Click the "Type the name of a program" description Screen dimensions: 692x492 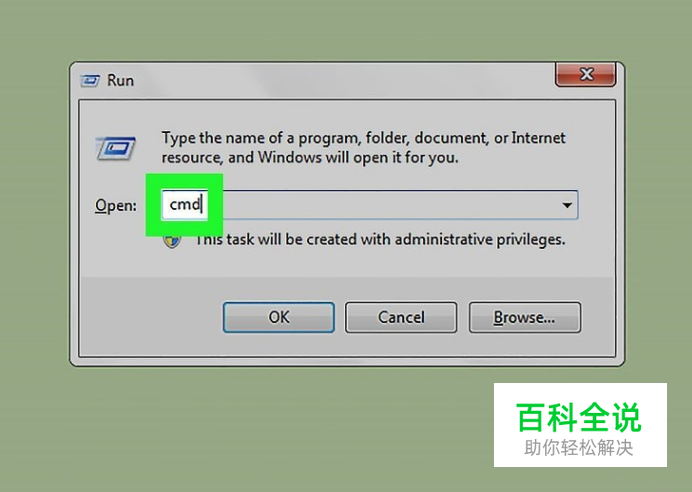[x=363, y=148]
